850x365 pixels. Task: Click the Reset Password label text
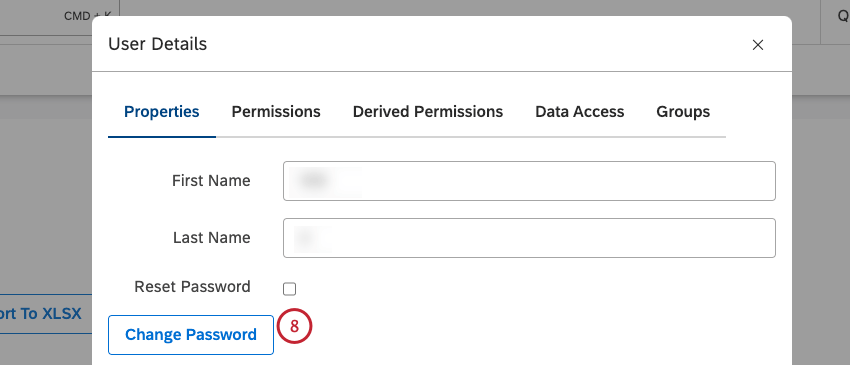click(192, 286)
